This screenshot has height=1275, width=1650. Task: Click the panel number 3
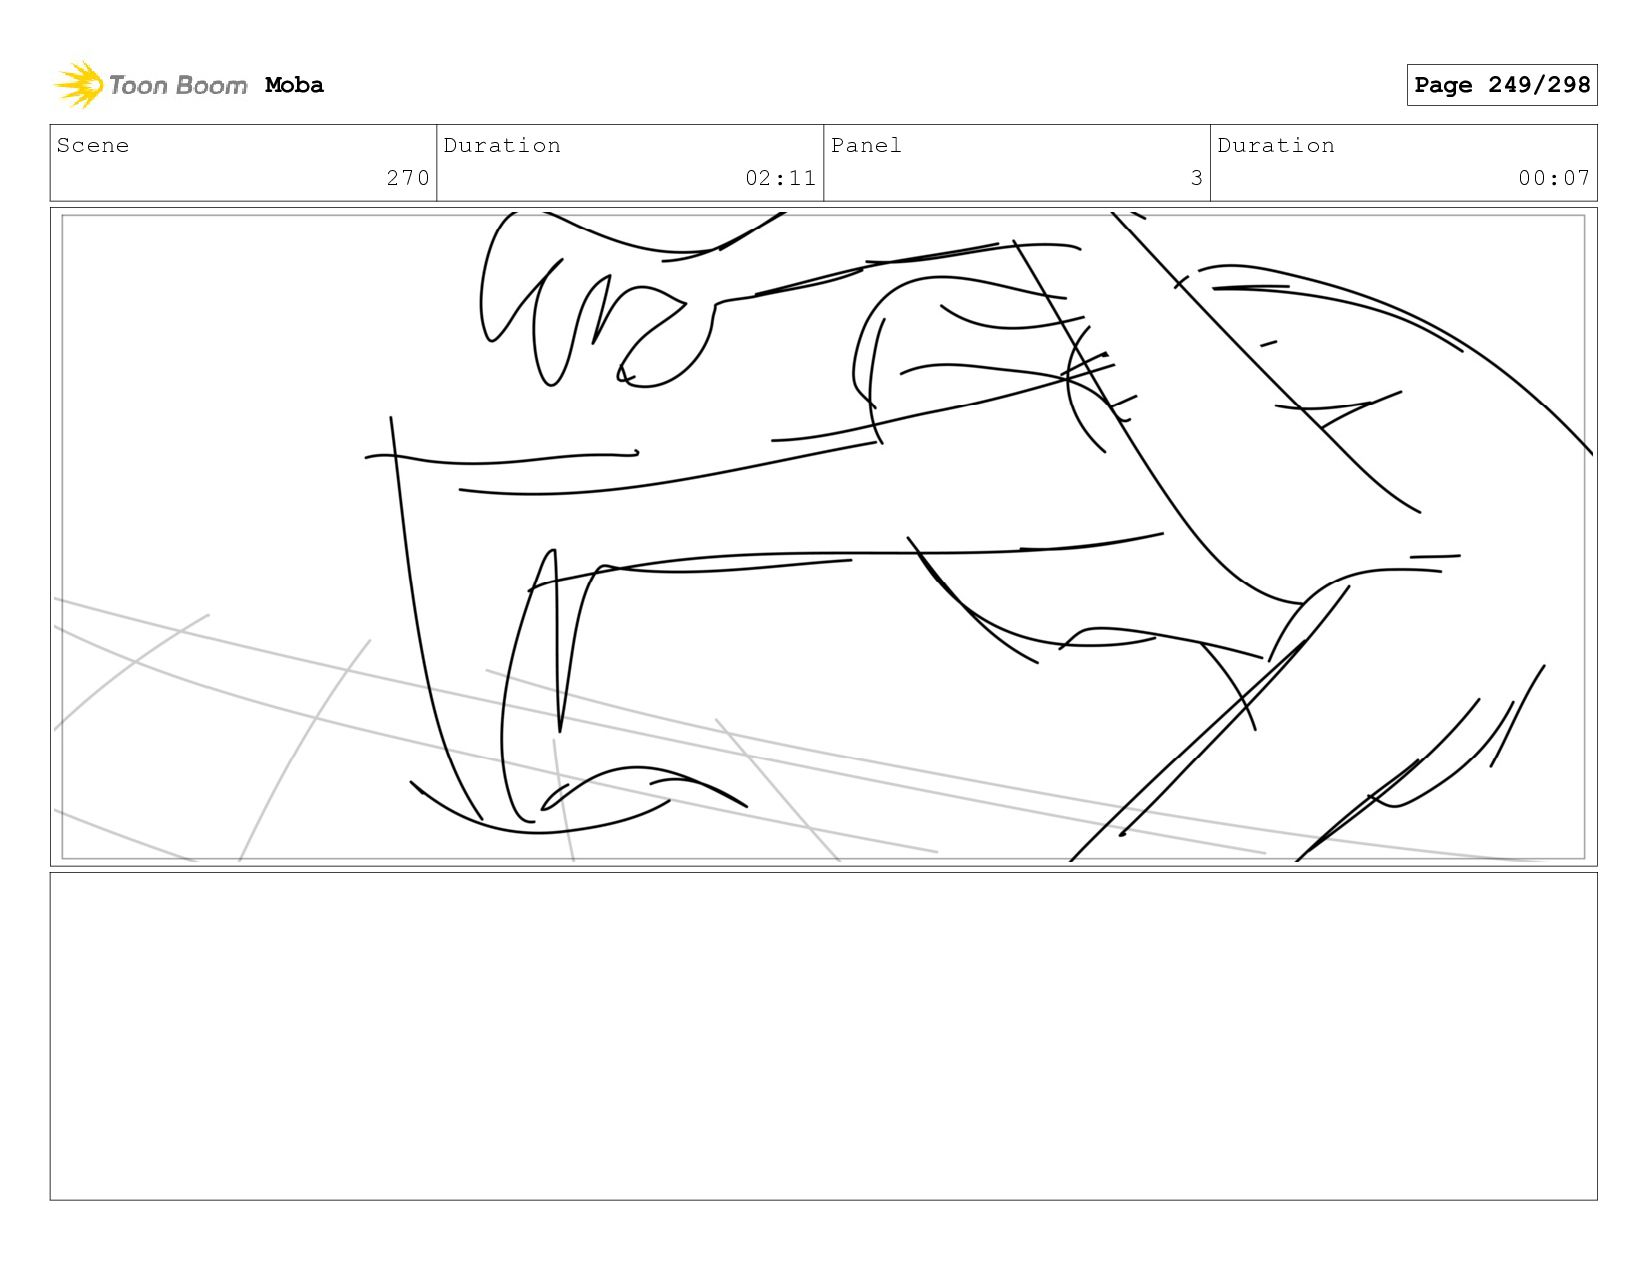(1196, 178)
